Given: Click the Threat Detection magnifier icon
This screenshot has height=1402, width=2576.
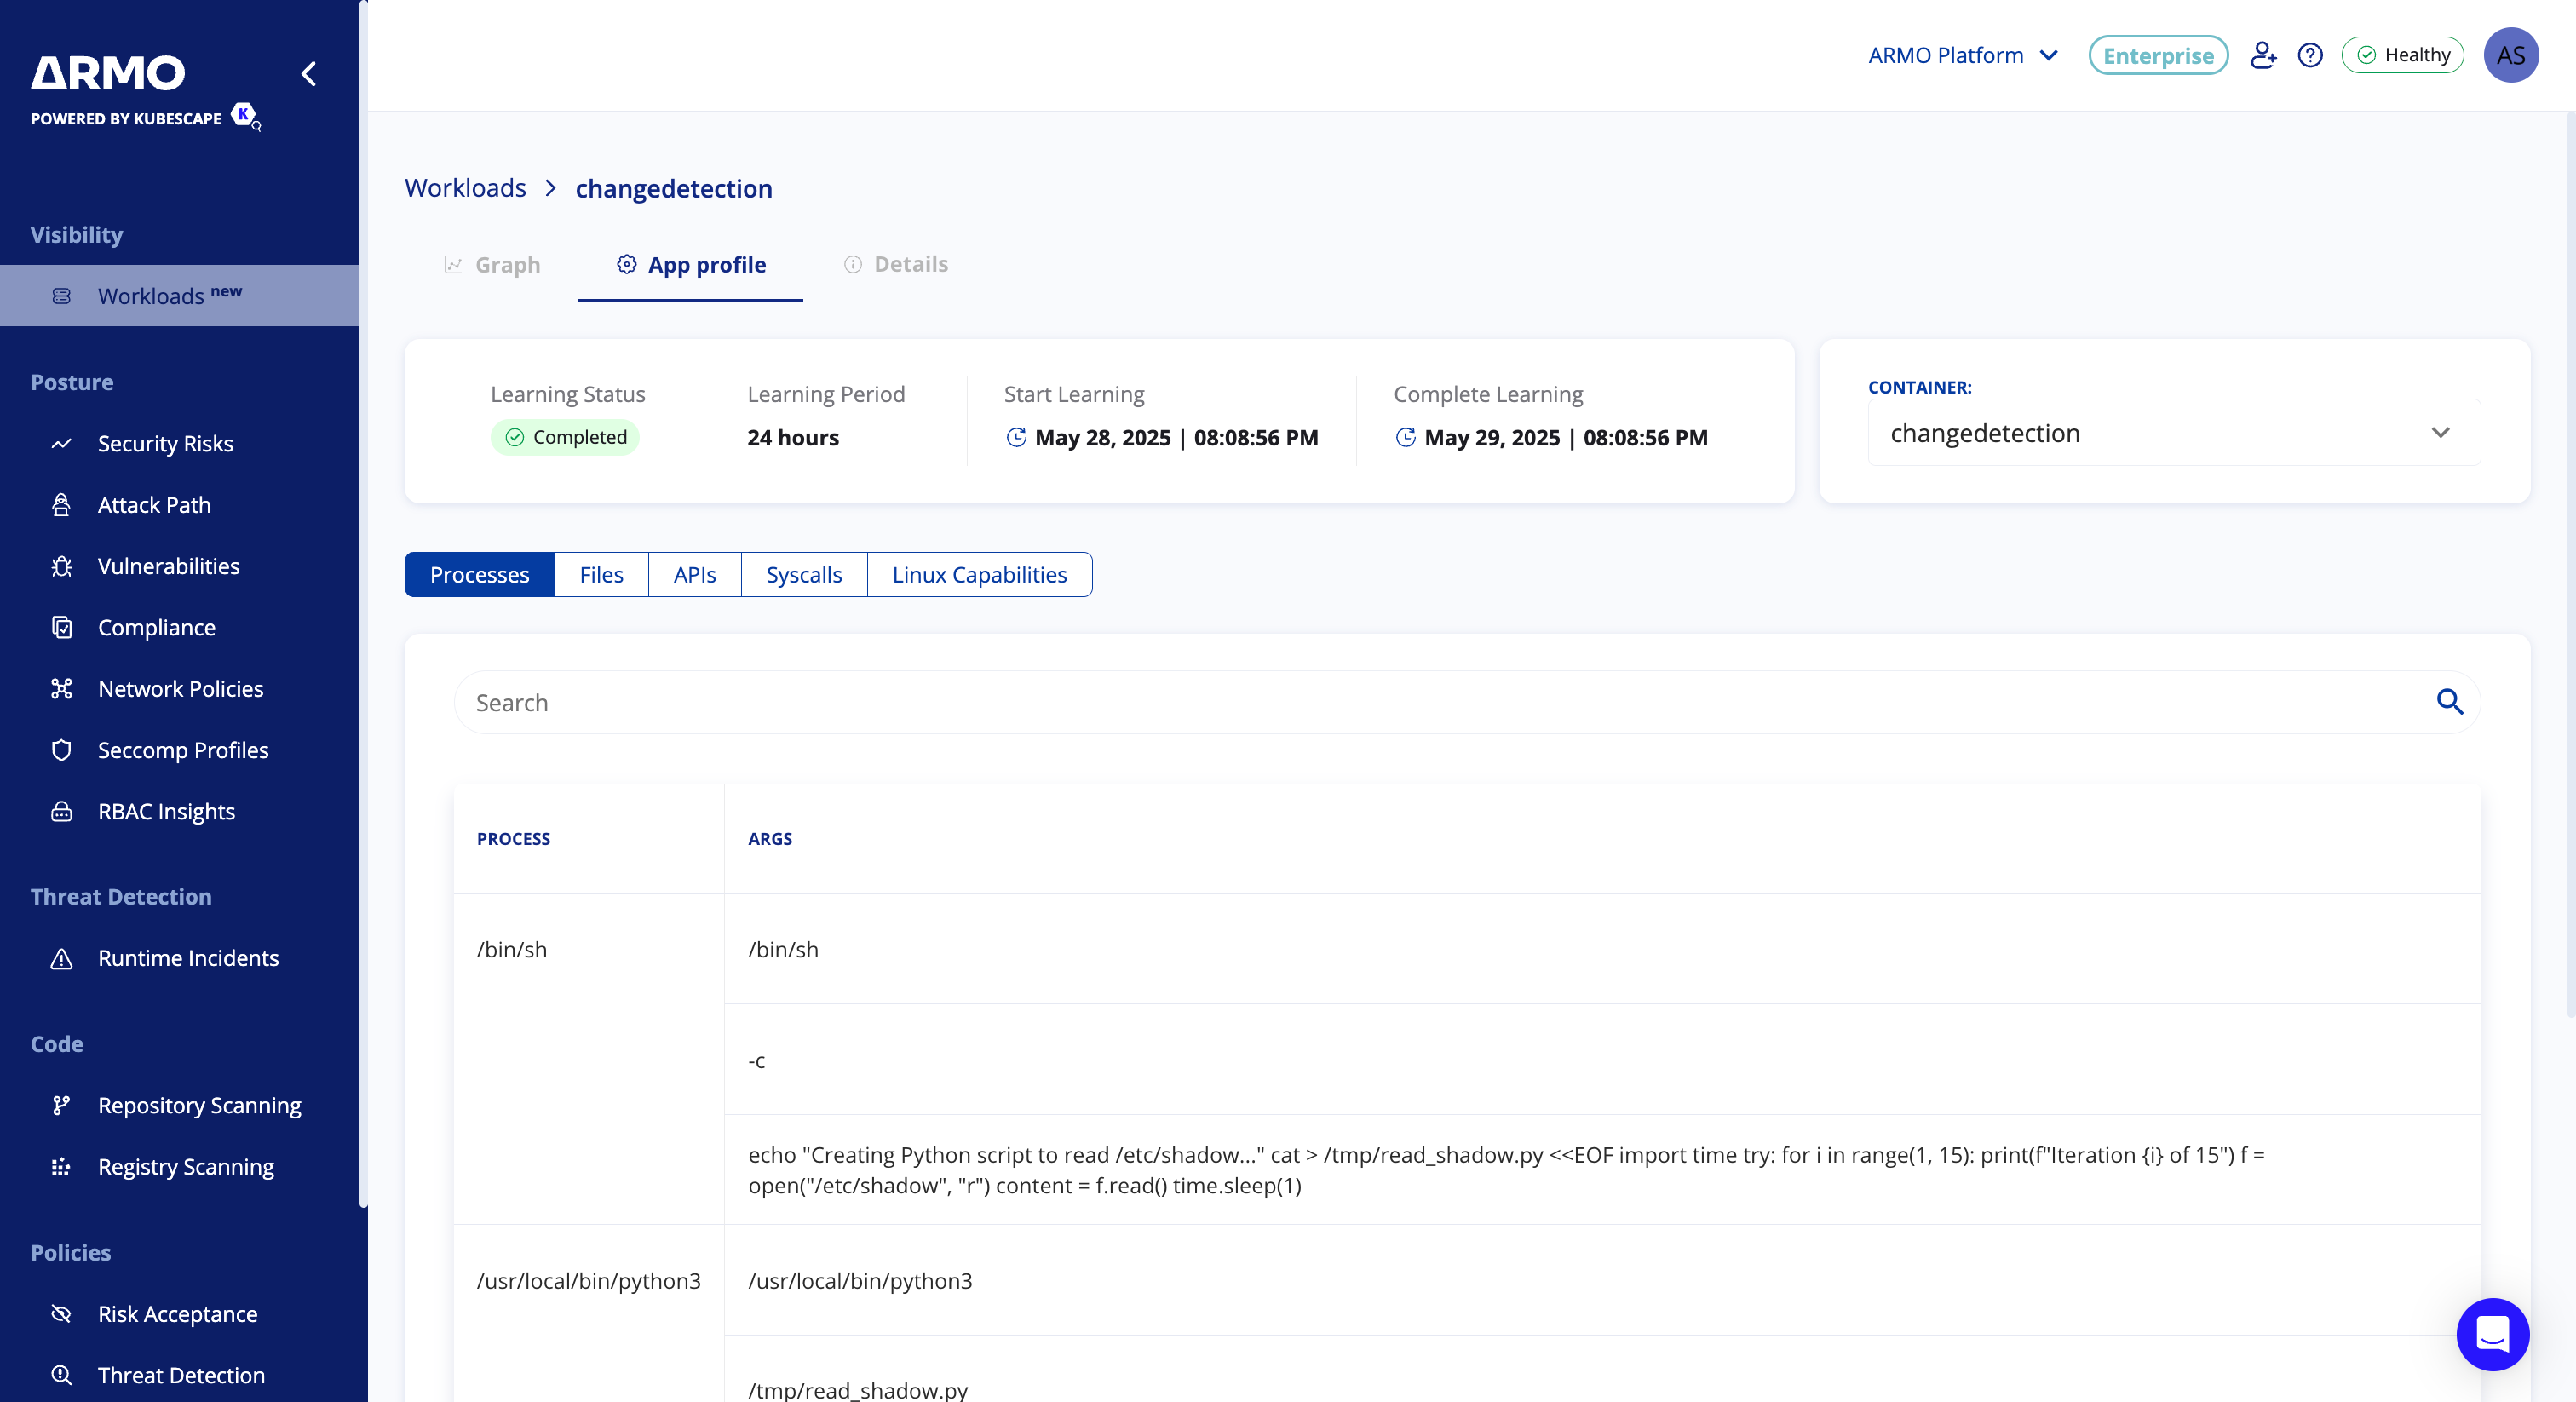Looking at the screenshot, I should 61,1375.
